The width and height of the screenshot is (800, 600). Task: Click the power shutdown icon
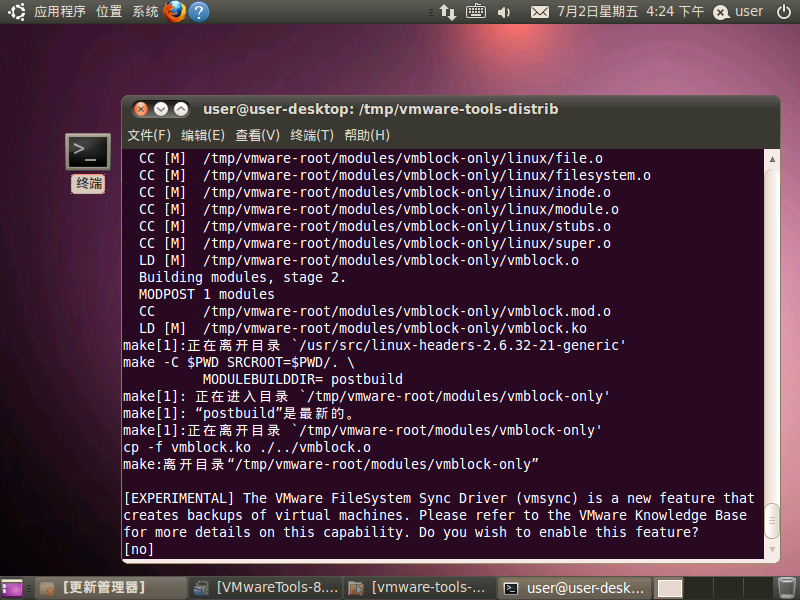(722, 12)
